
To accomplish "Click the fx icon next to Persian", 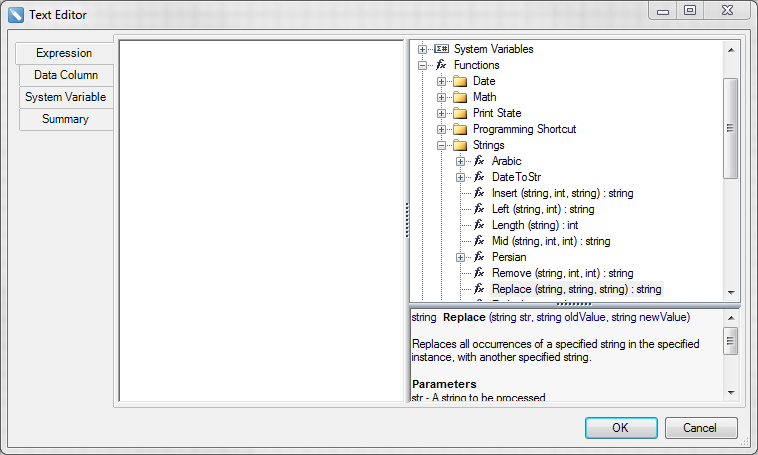I will tap(479, 257).
